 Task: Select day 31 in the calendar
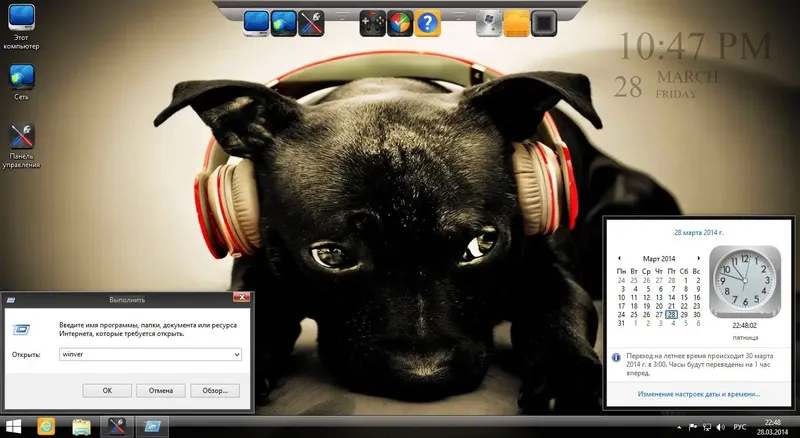(621, 323)
